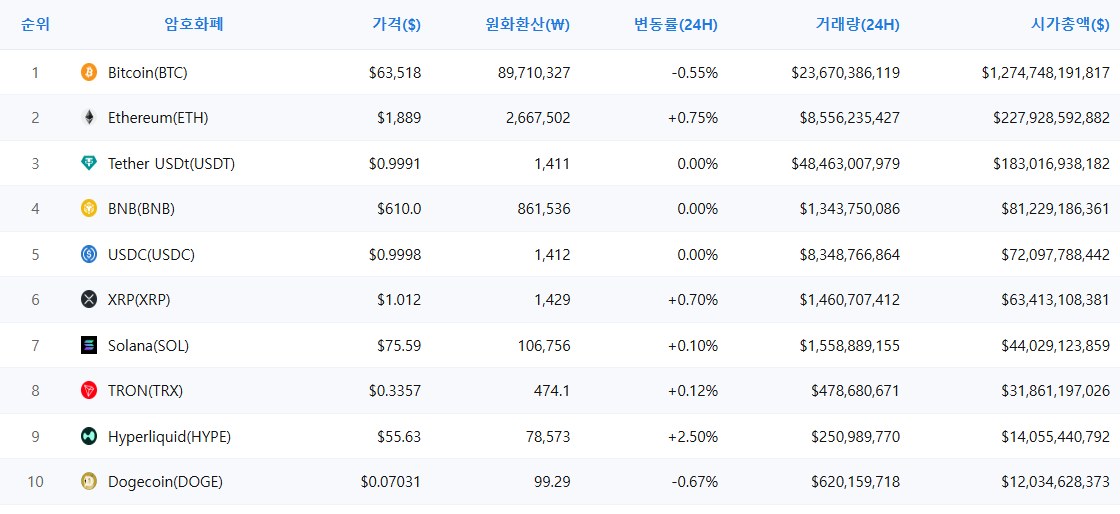Viewport: 1120px width, 514px height.
Task: Select Ethereum price $1,889
Action: coord(399,119)
